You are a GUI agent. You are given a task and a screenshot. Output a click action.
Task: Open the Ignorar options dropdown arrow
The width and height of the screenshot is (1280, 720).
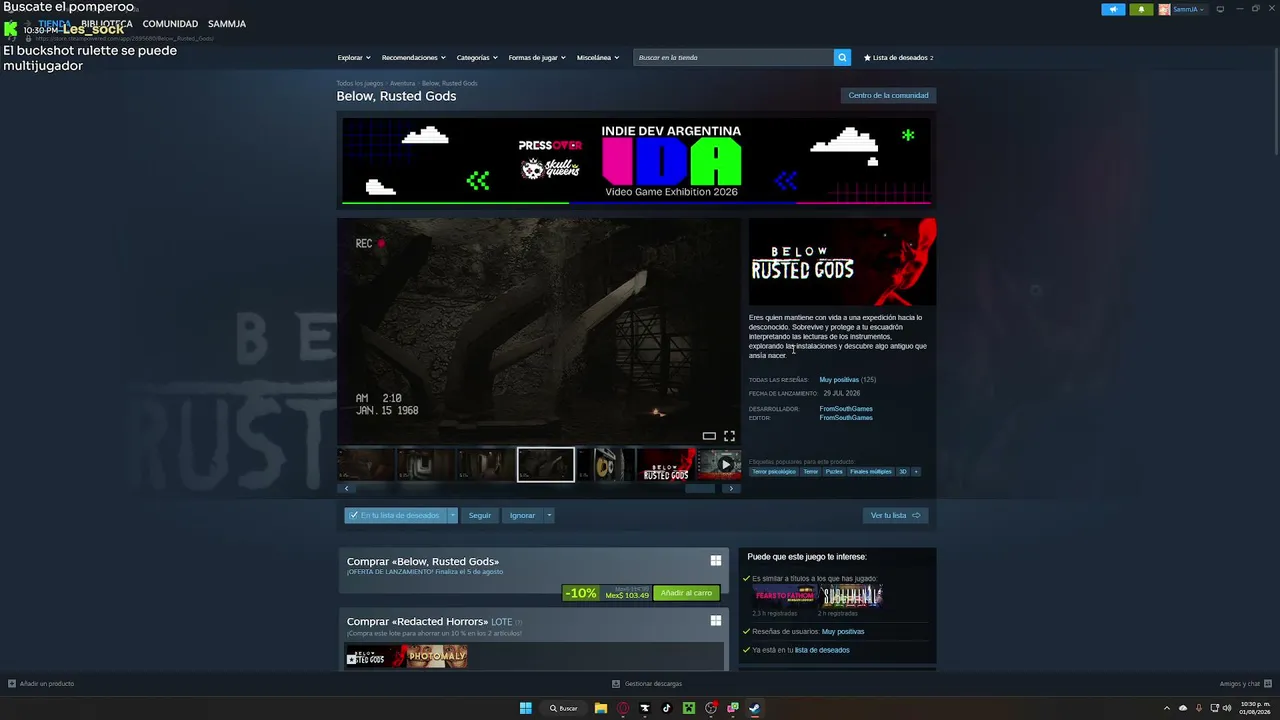point(549,516)
